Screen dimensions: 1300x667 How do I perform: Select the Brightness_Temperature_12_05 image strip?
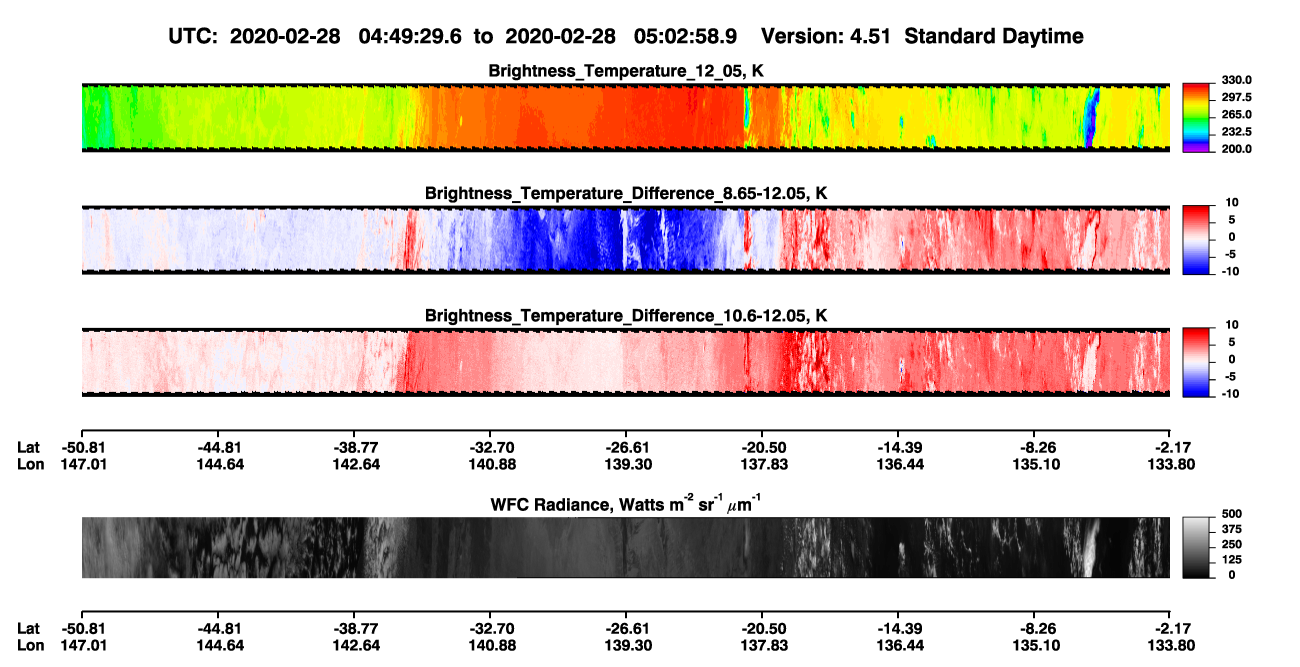(x=625, y=118)
